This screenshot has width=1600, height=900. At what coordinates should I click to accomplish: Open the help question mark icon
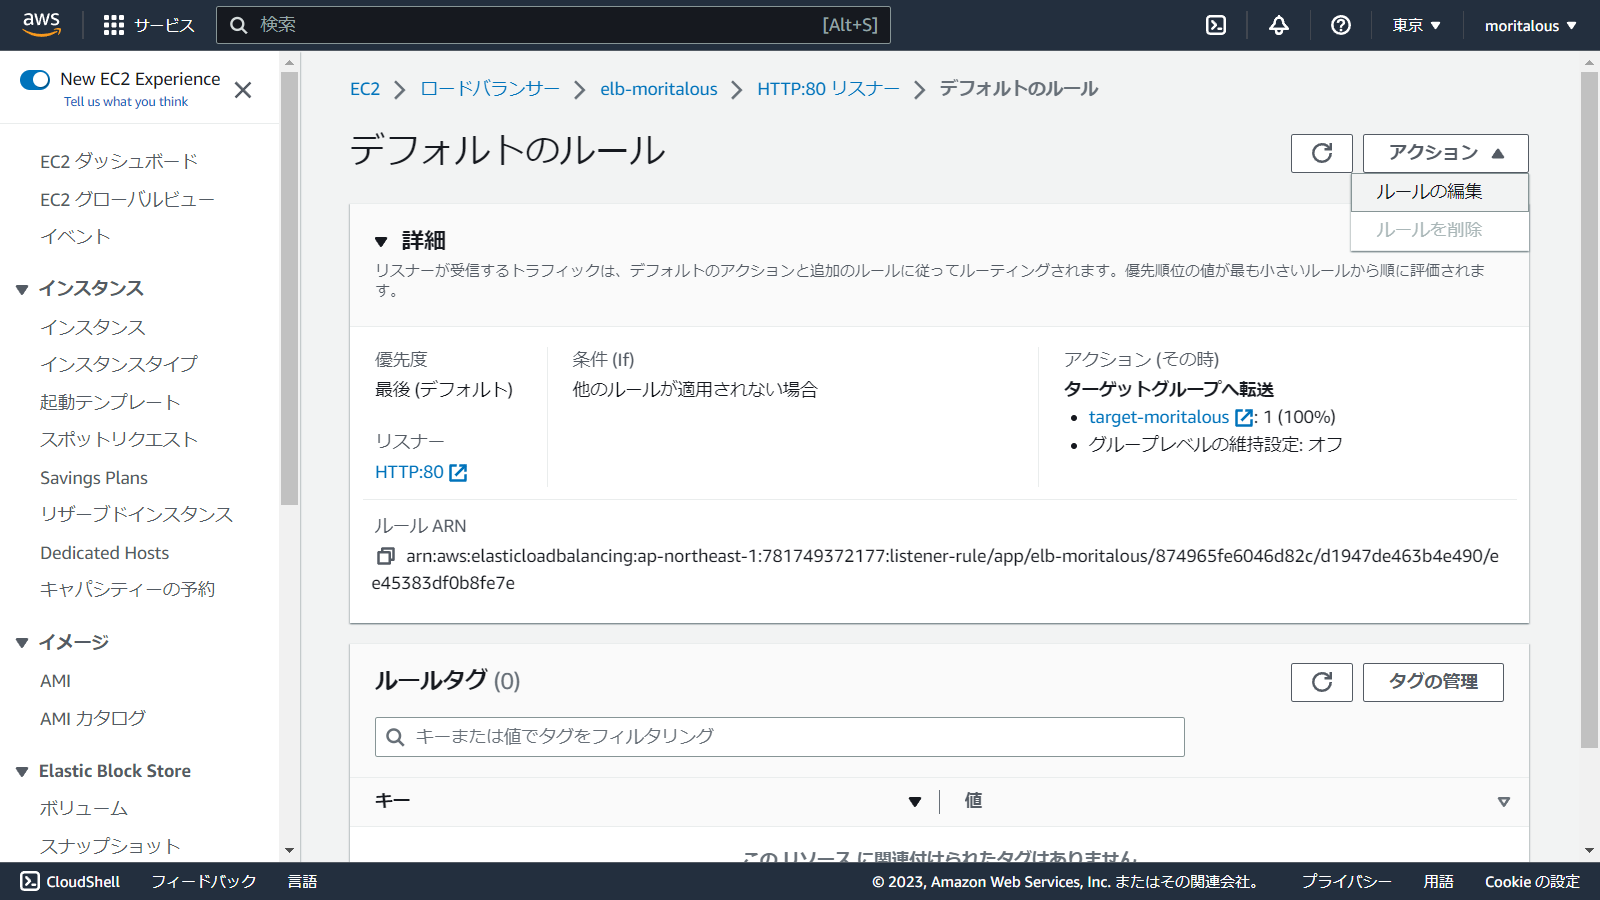[x=1340, y=25]
